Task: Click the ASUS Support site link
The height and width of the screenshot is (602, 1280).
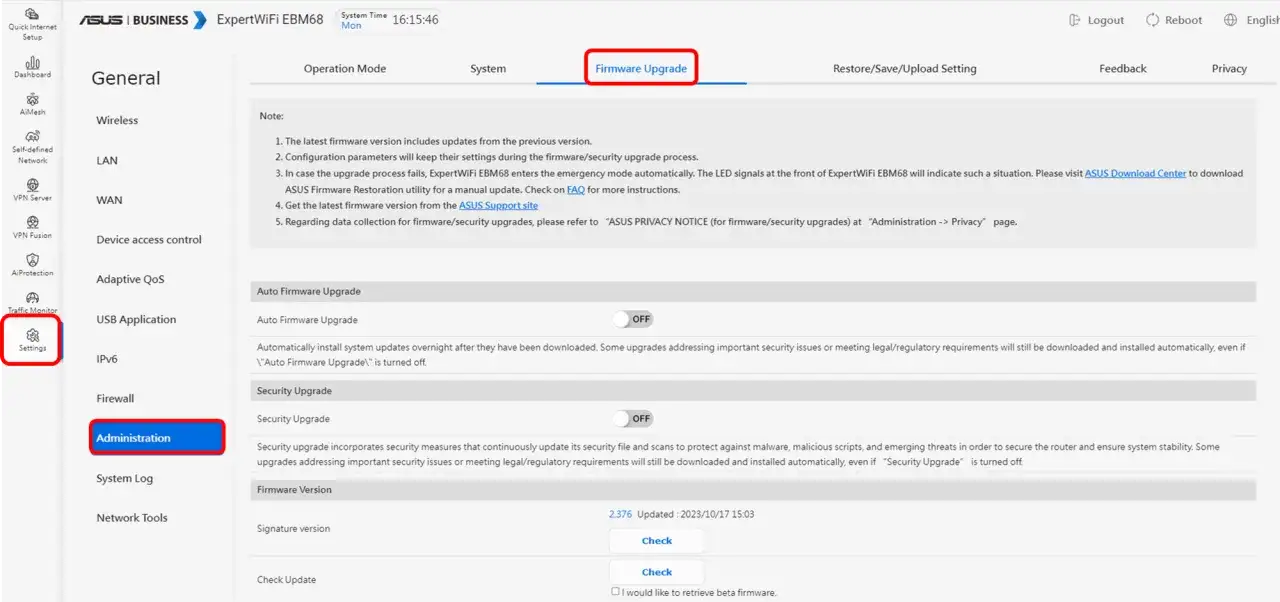Action: pos(498,205)
